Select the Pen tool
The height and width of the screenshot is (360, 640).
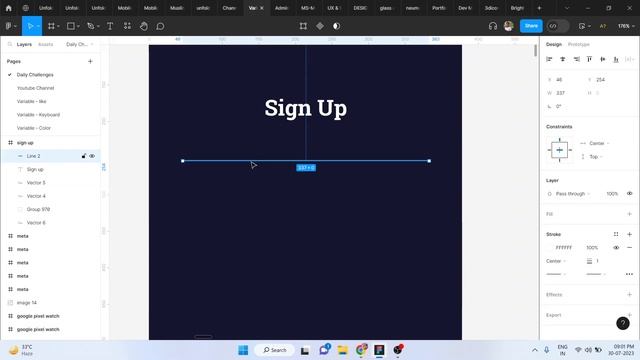(90, 26)
